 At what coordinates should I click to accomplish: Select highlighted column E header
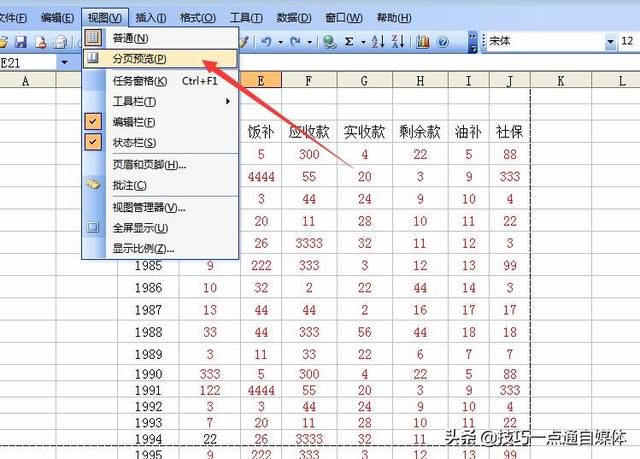[x=260, y=80]
